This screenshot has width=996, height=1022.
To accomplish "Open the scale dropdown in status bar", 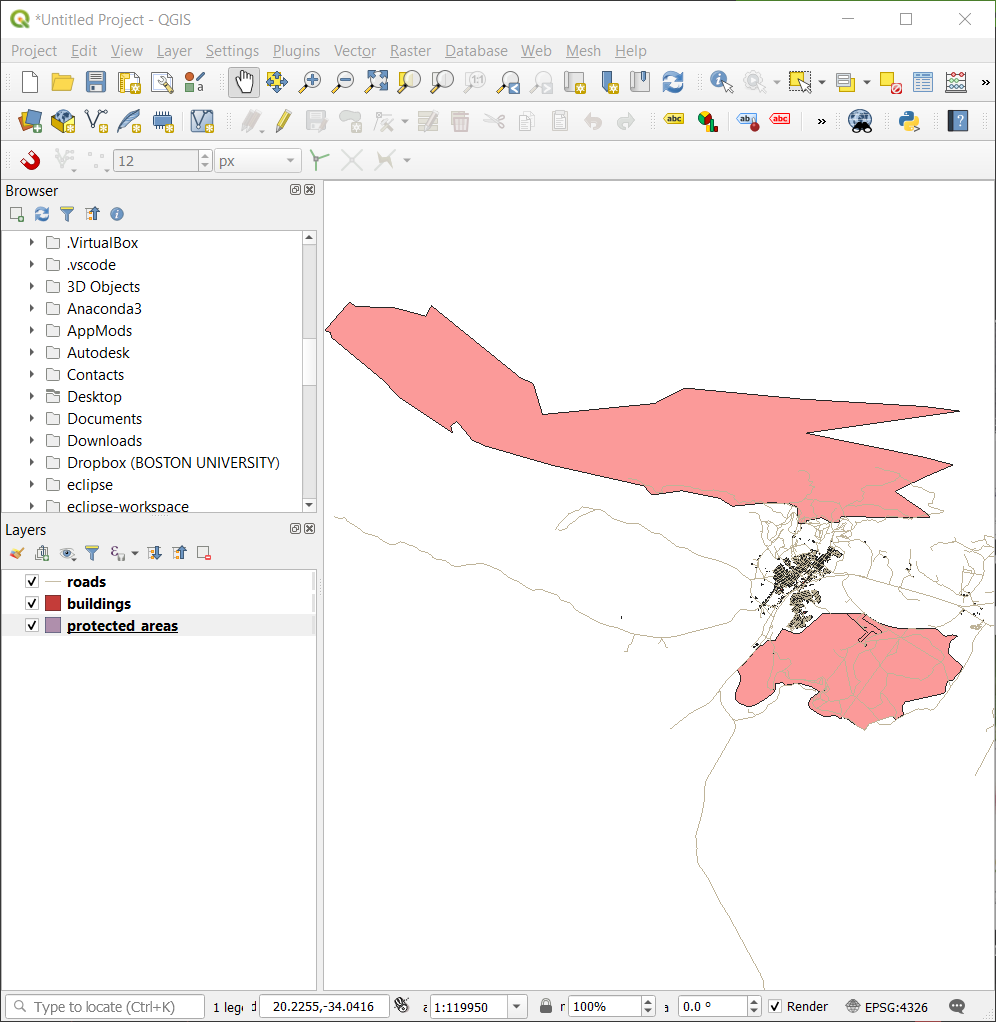I will coord(517,1006).
